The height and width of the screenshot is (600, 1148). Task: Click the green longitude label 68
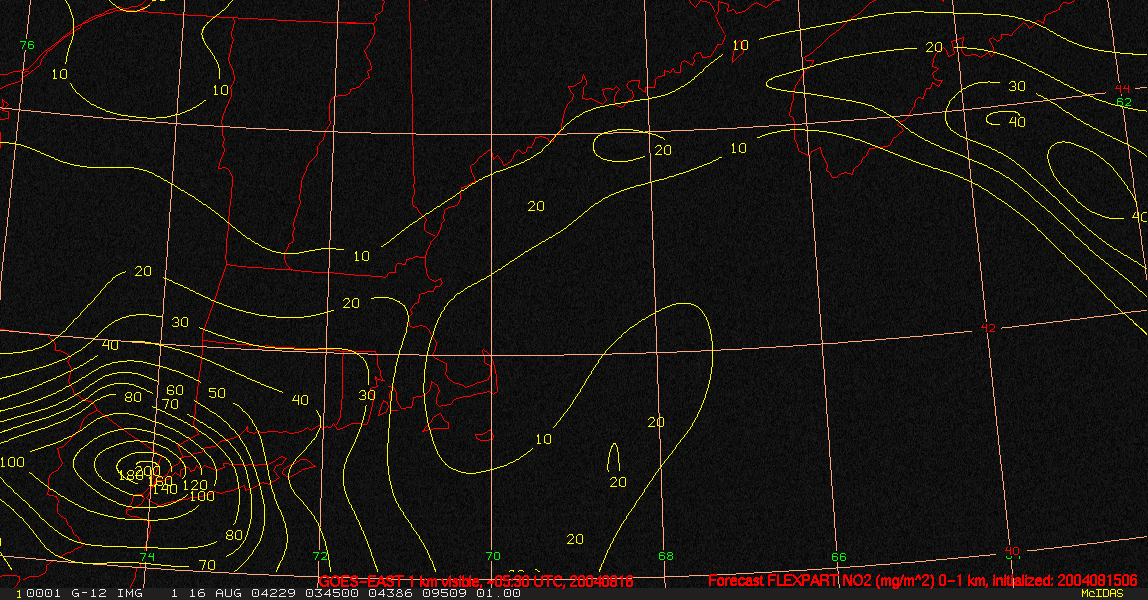click(666, 556)
